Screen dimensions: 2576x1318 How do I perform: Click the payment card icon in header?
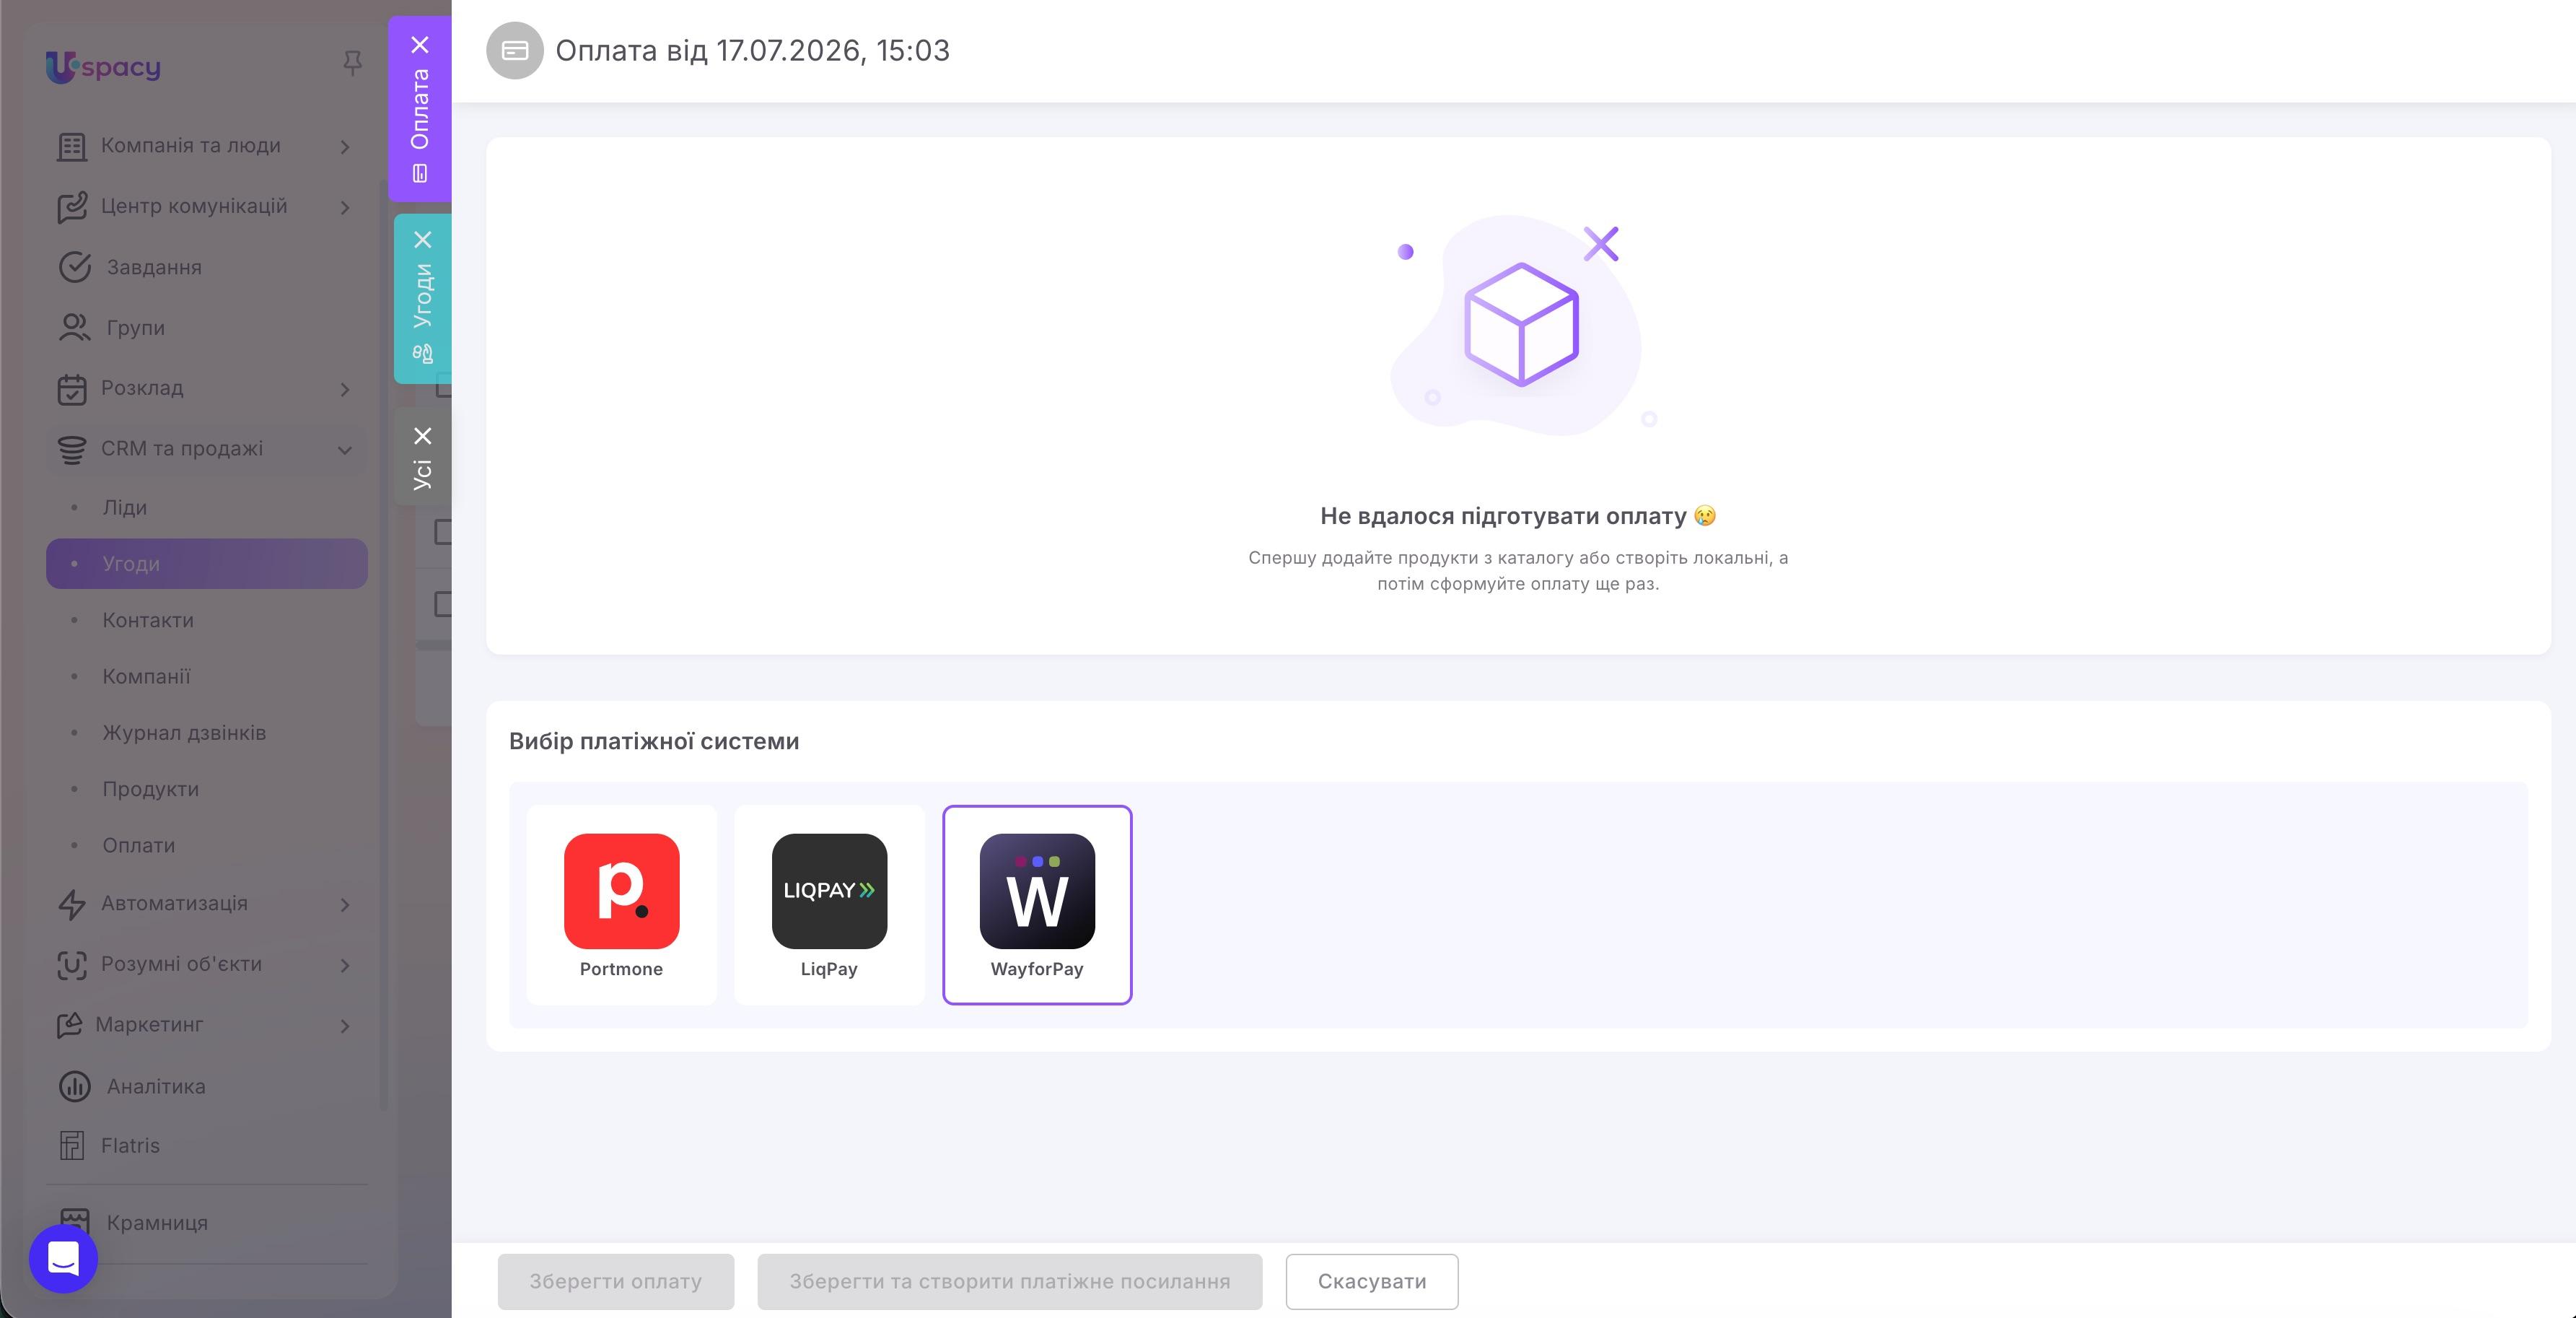click(x=515, y=50)
